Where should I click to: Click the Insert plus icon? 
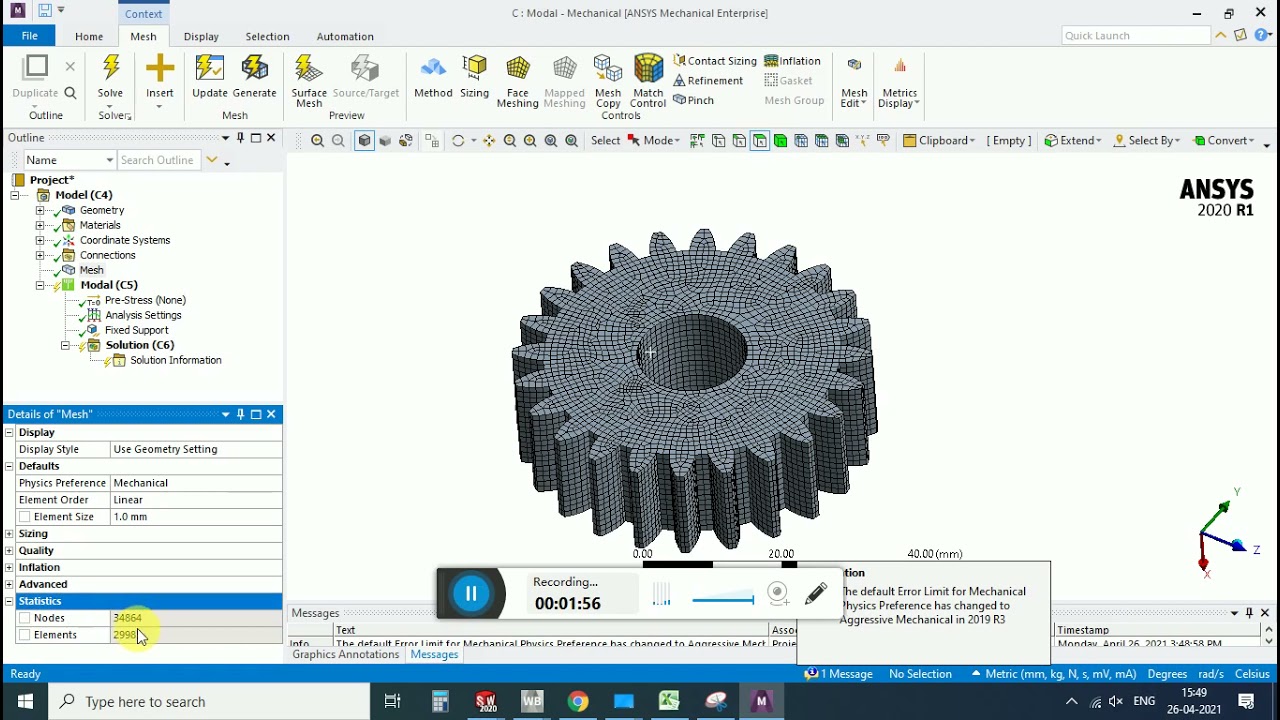[160, 70]
